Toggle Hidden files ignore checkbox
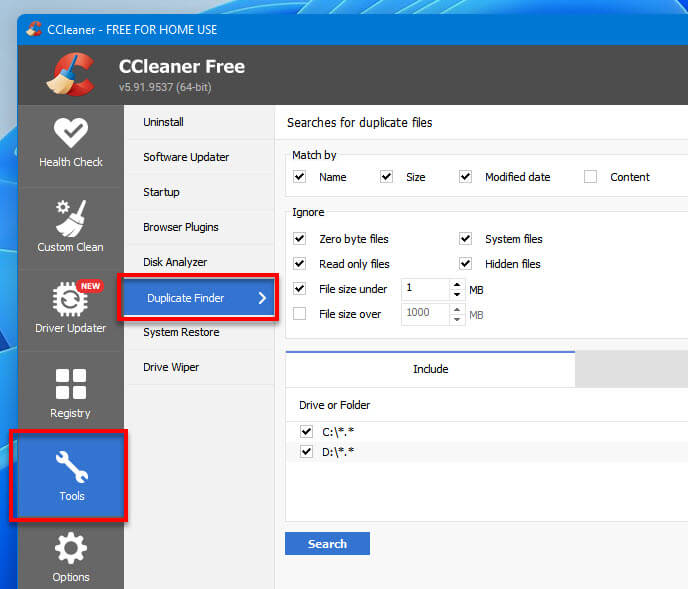 [465, 264]
